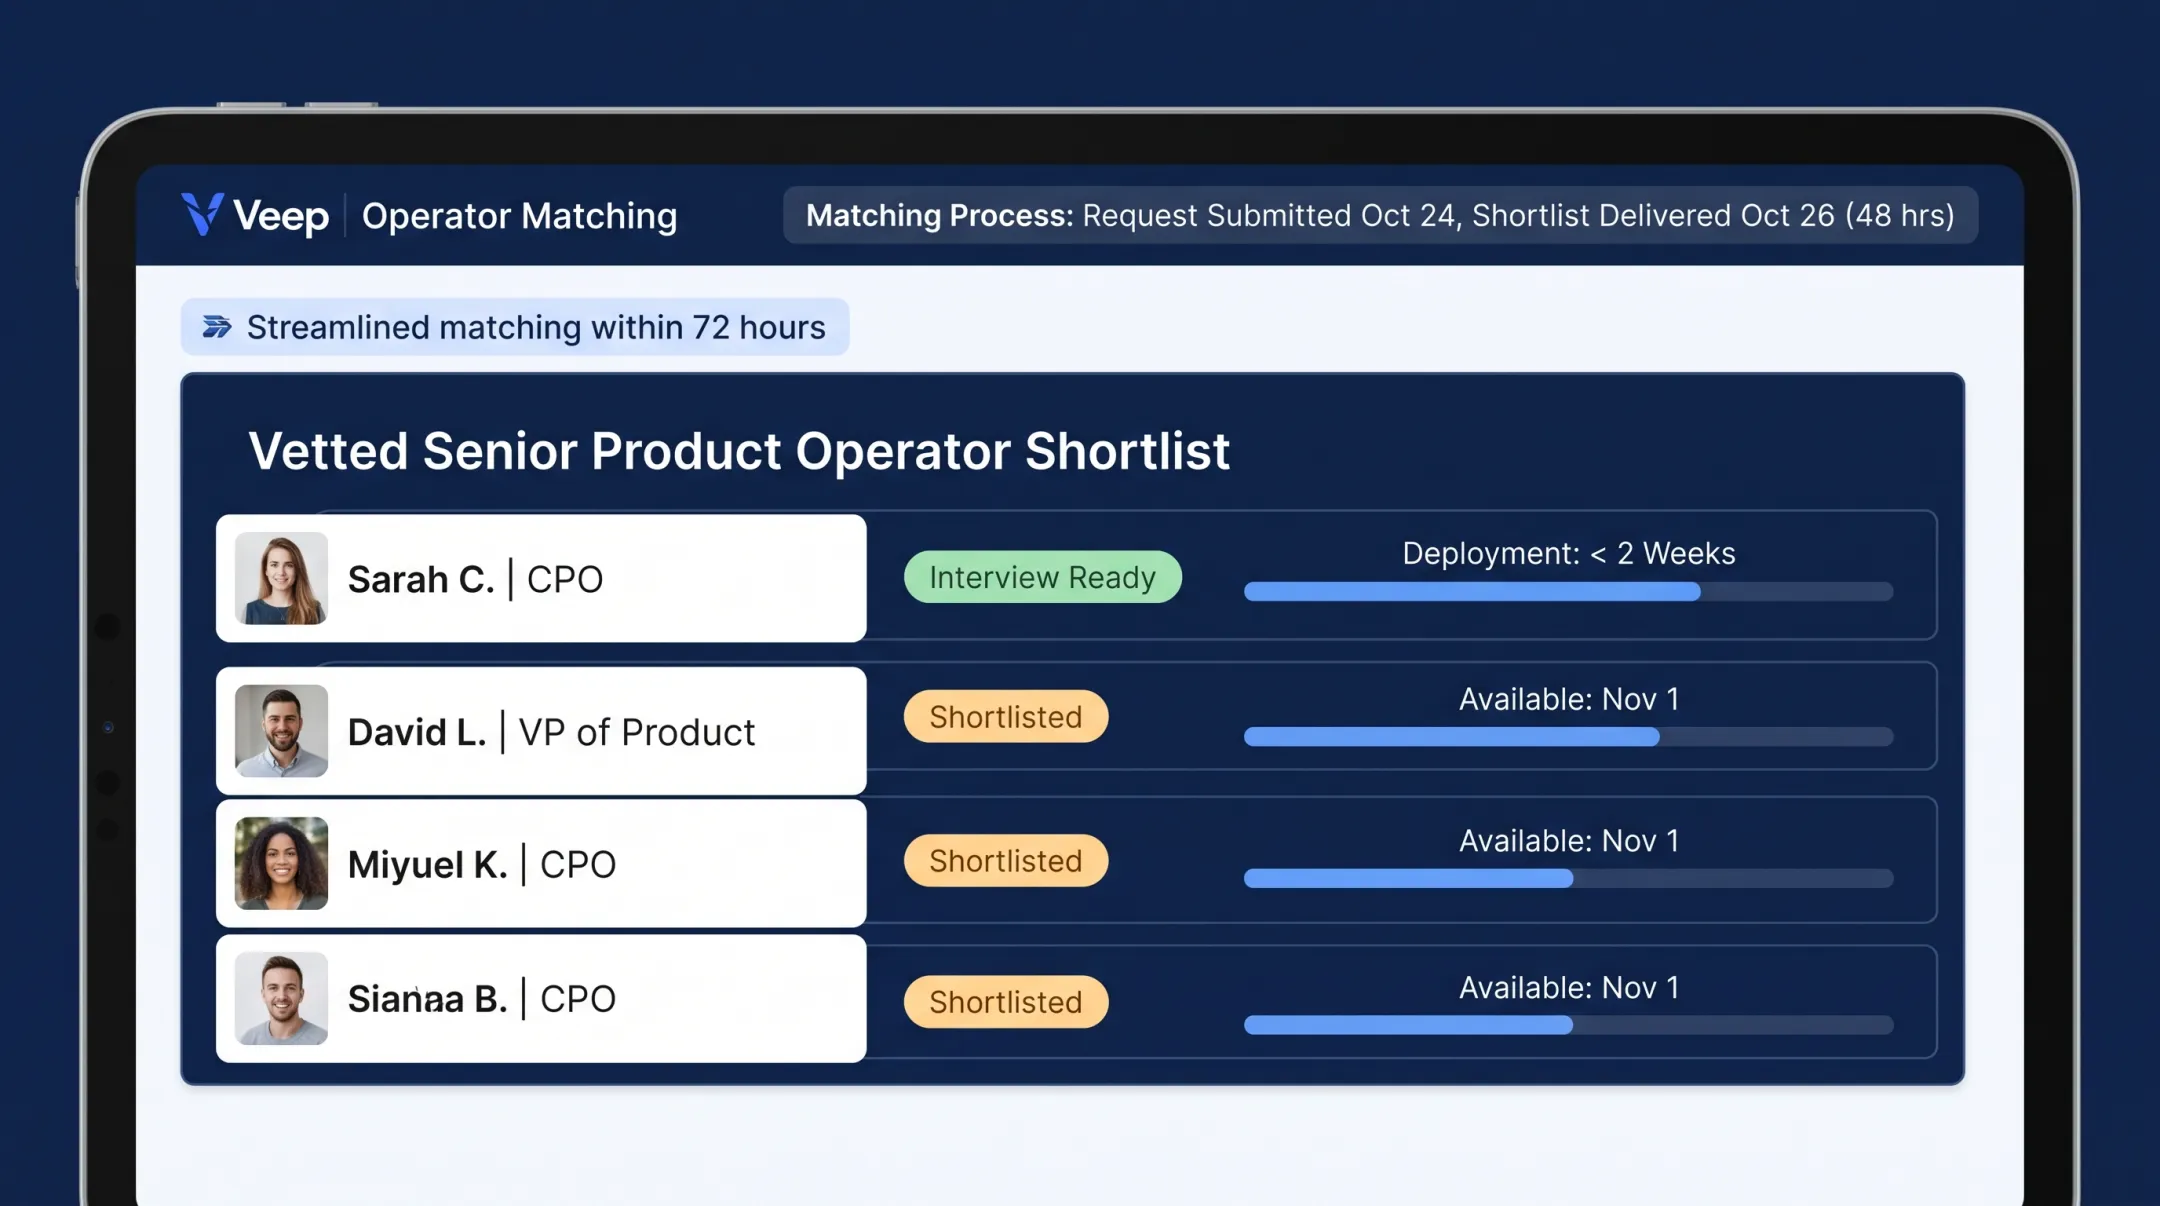Image resolution: width=2160 pixels, height=1206 pixels.
Task: Click the Interview Ready badge
Action: [x=1043, y=577]
